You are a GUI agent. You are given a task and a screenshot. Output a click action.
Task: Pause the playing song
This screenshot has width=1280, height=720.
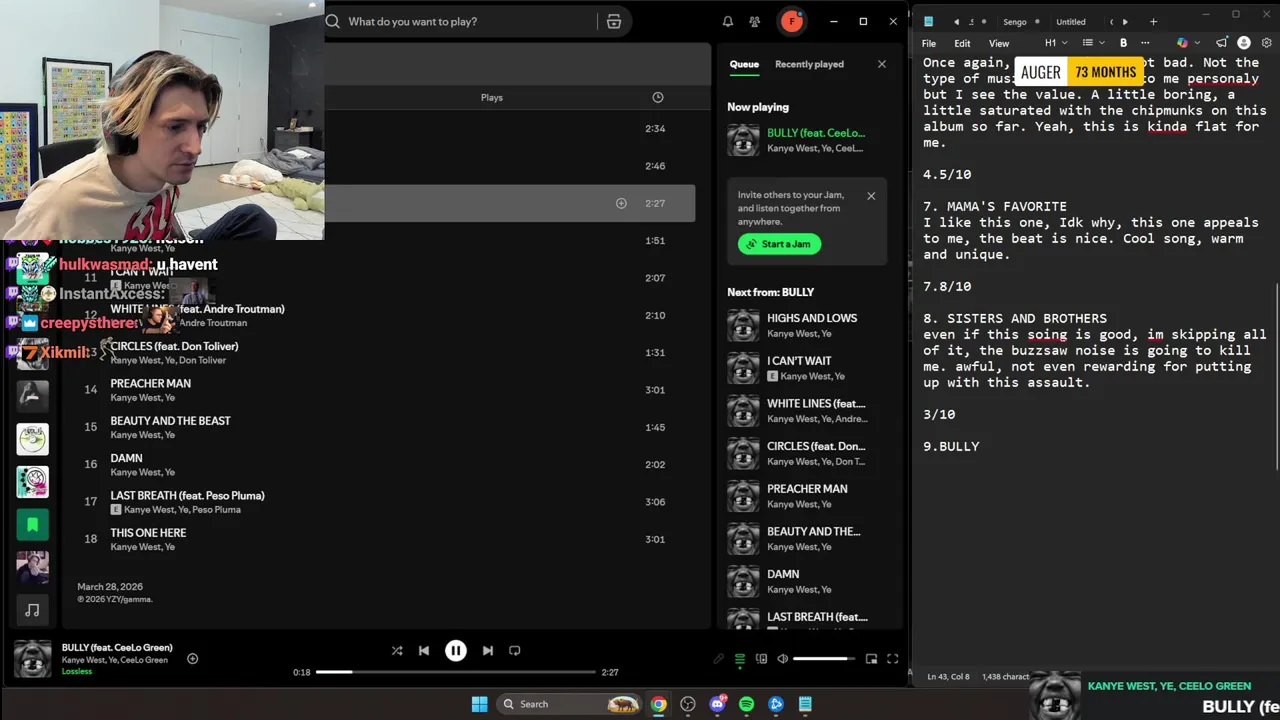455,650
